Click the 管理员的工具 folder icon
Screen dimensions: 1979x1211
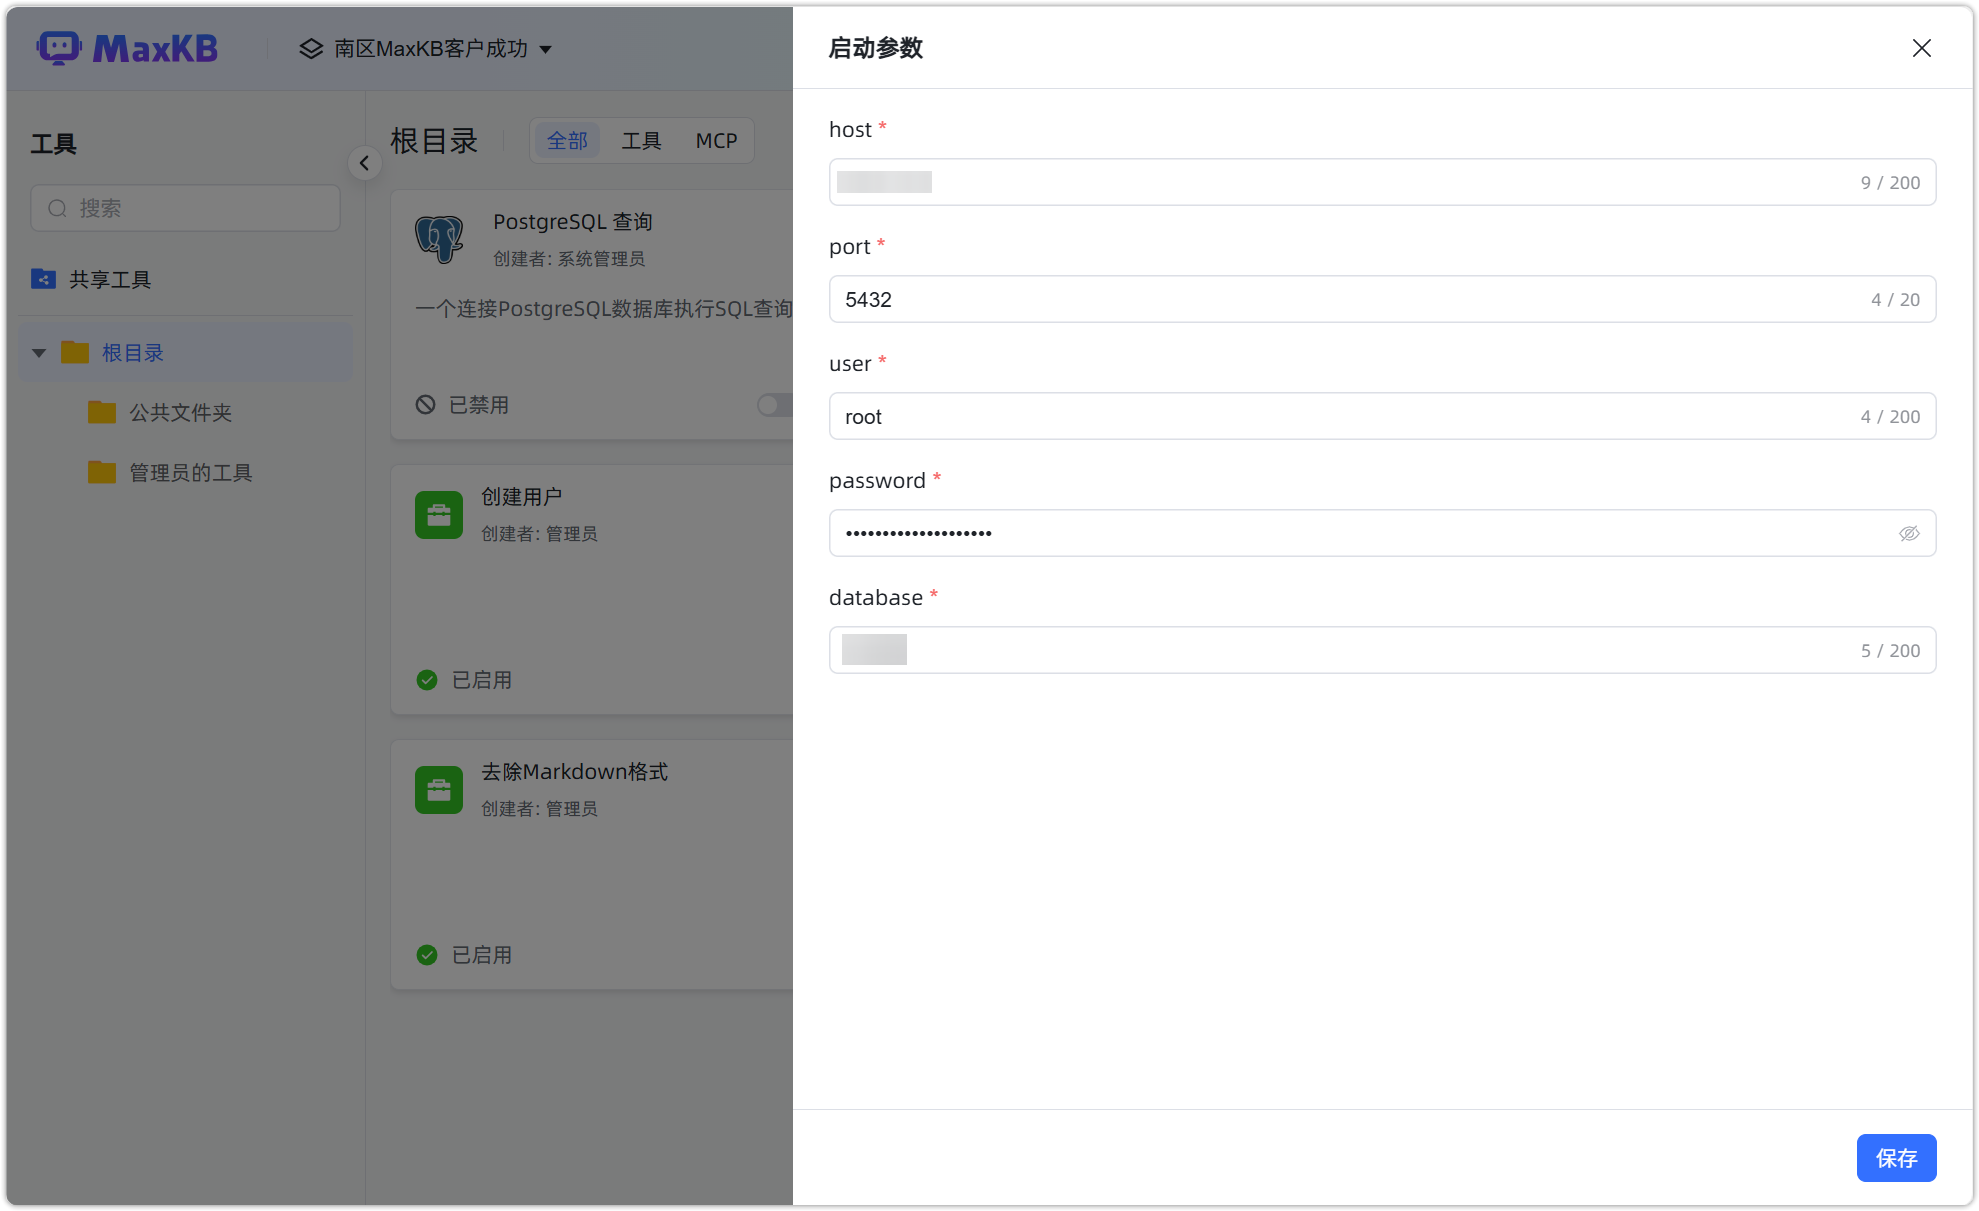(101, 472)
